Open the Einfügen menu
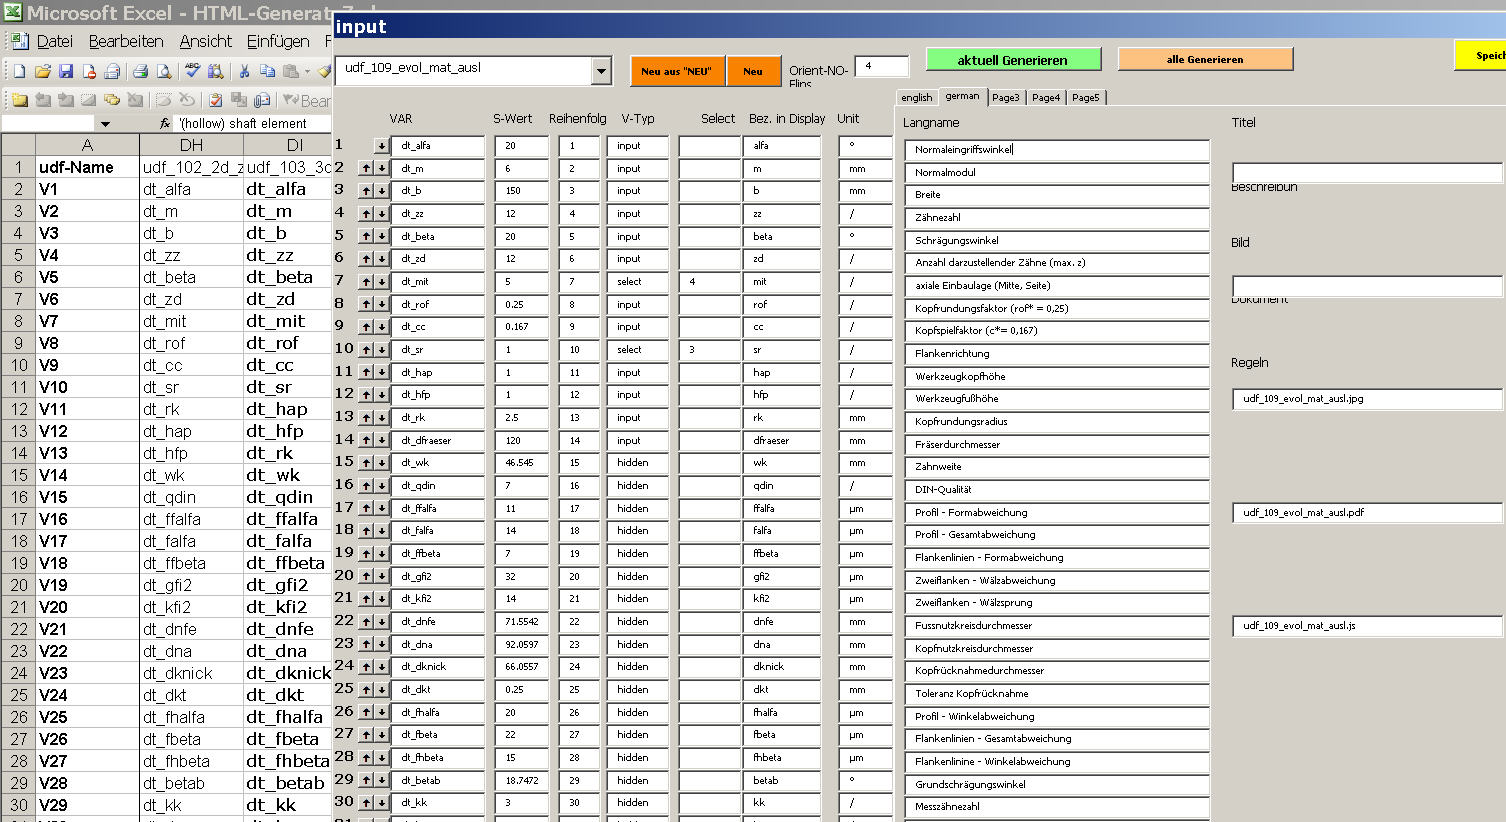 tap(278, 41)
